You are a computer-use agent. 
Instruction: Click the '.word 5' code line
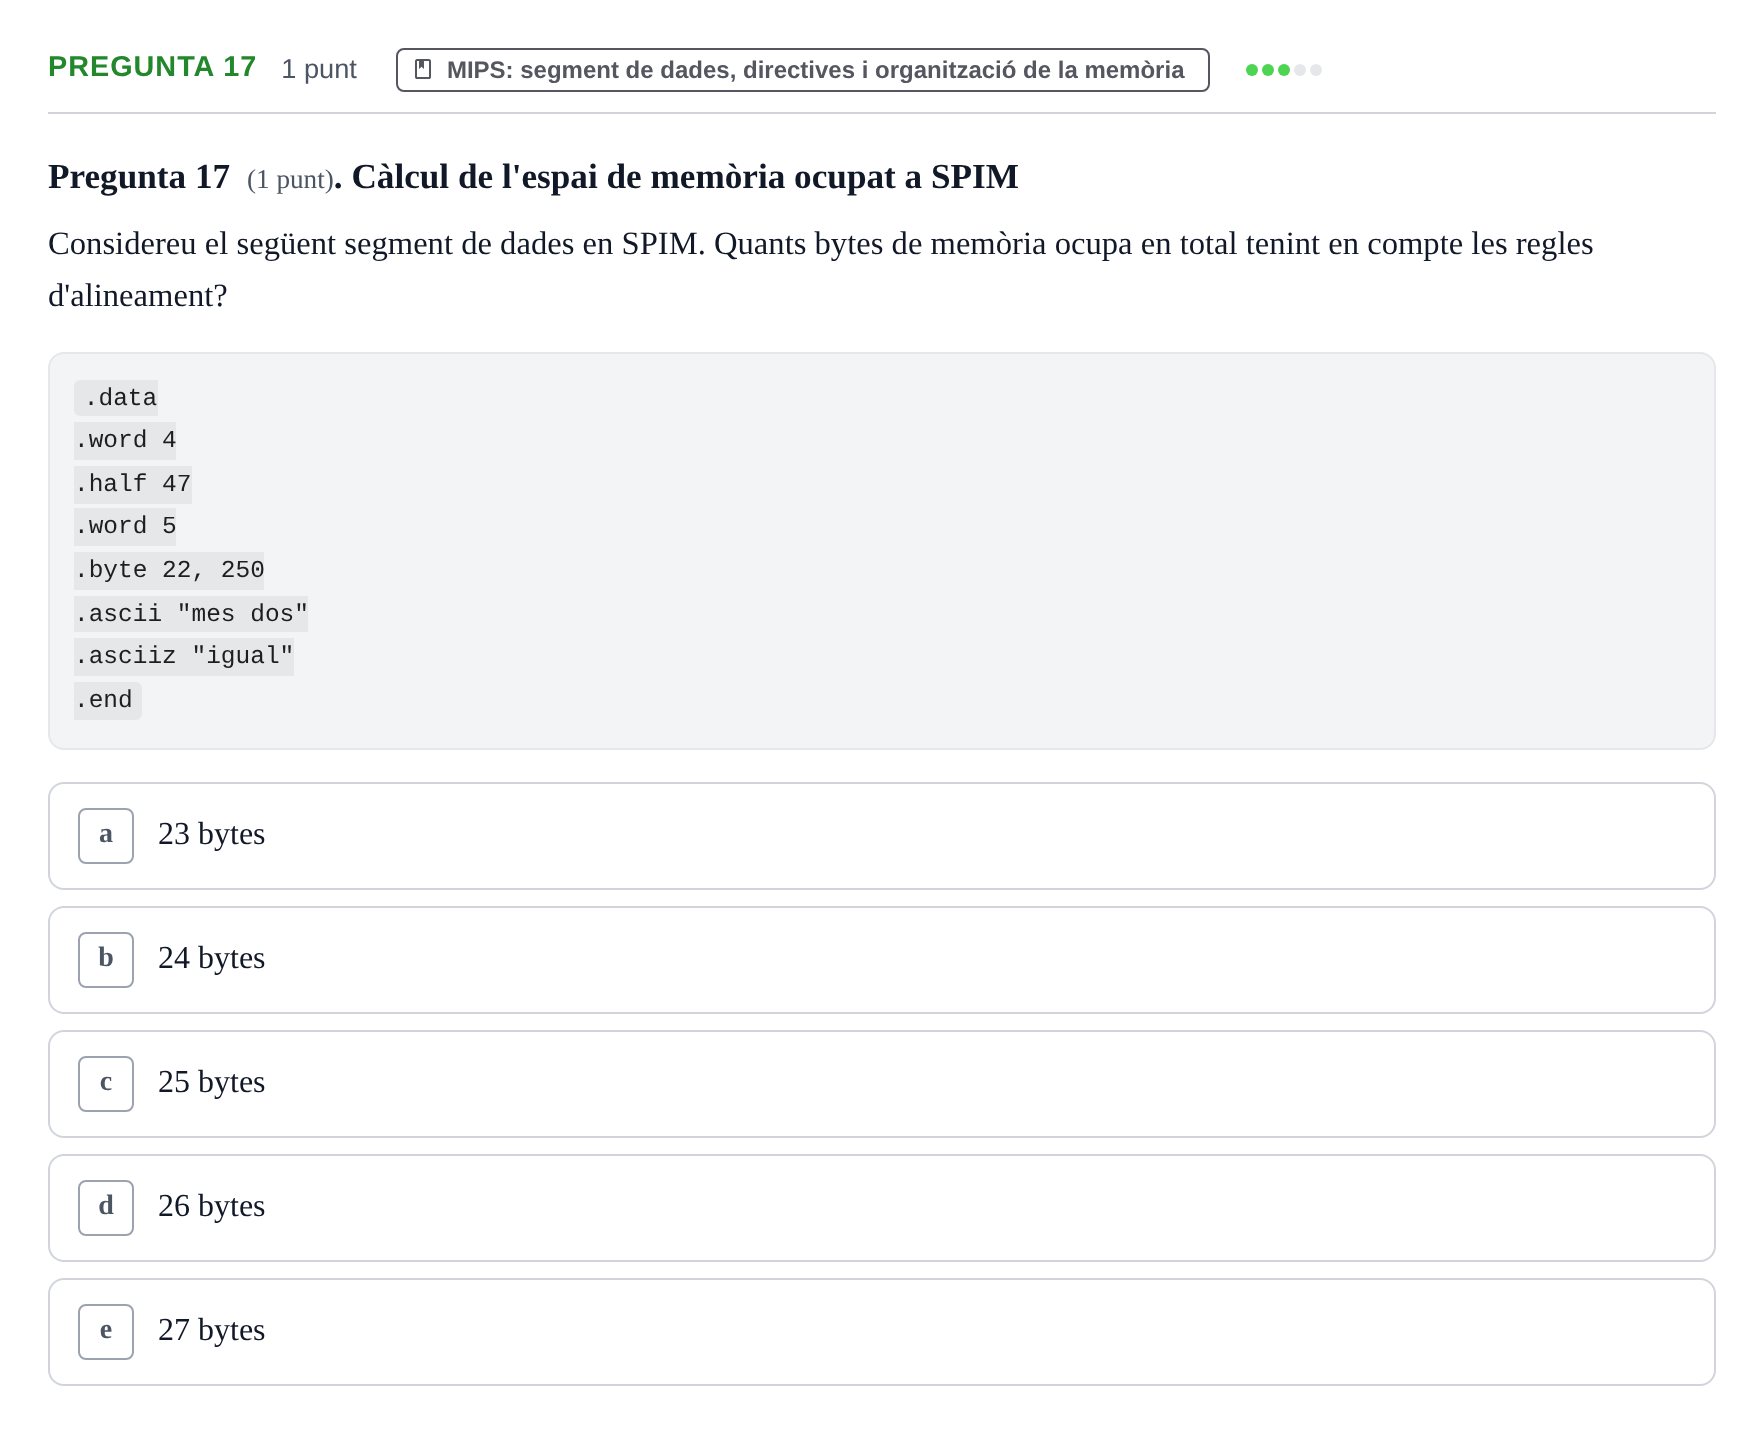[x=125, y=526]
